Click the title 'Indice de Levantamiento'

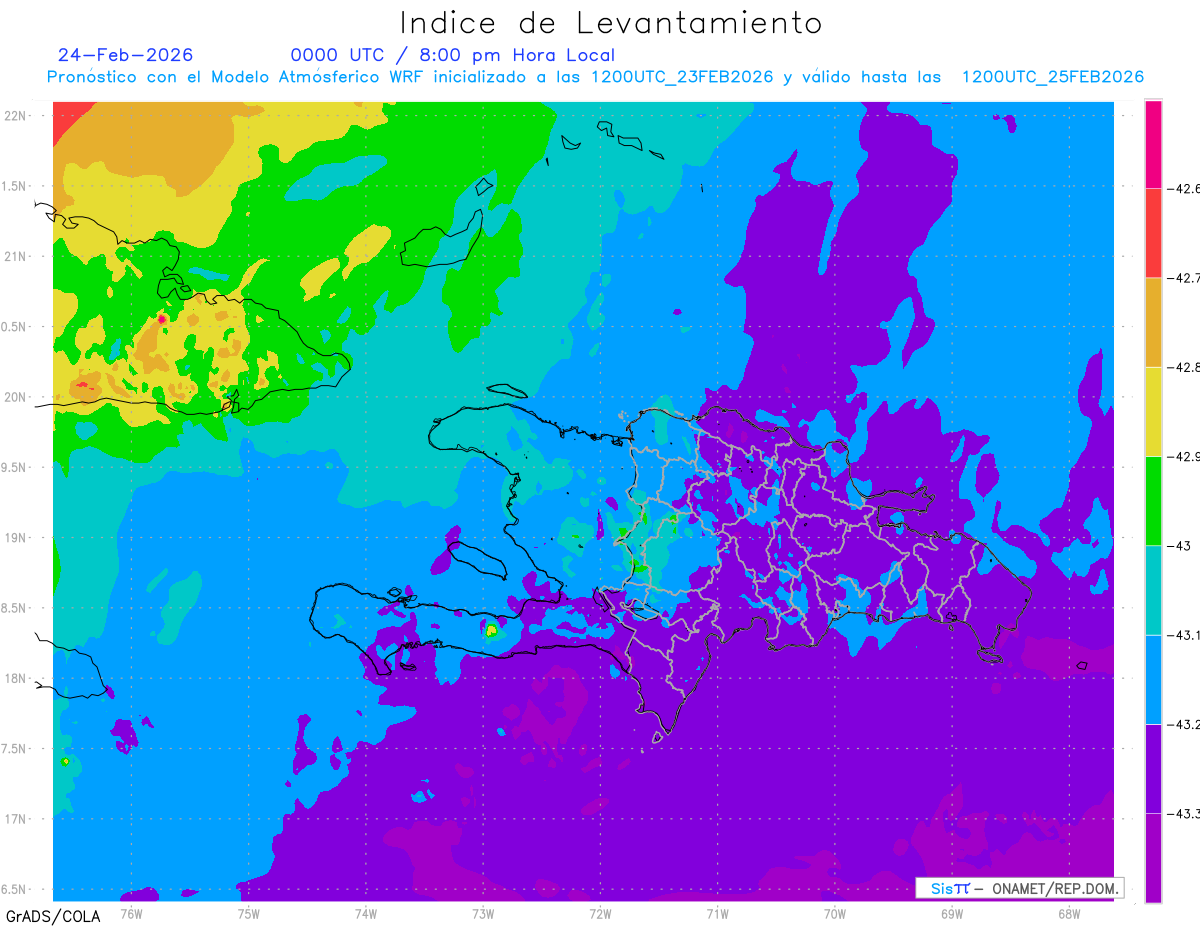click(x=611, y=23)
